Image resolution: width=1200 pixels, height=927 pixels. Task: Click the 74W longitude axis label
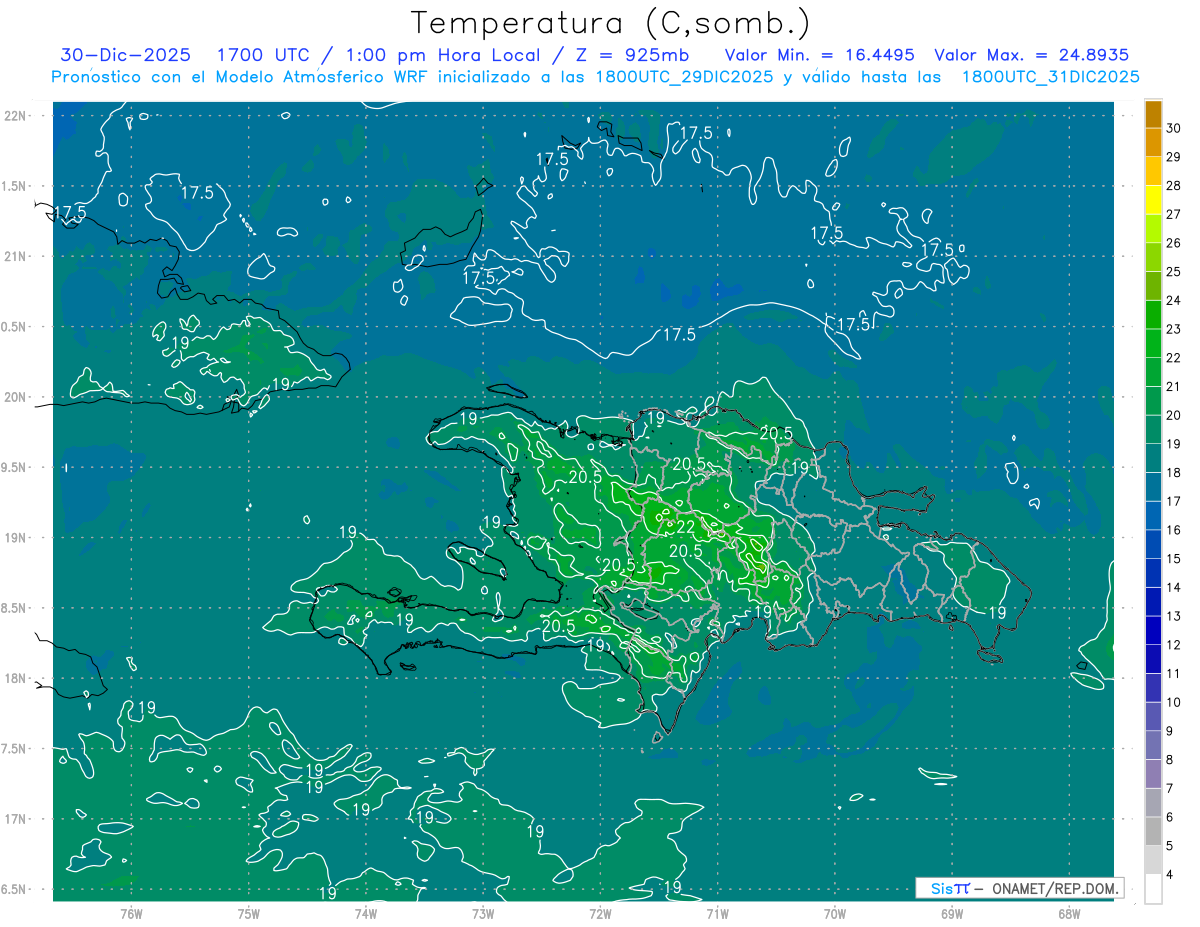click(366, 913)
